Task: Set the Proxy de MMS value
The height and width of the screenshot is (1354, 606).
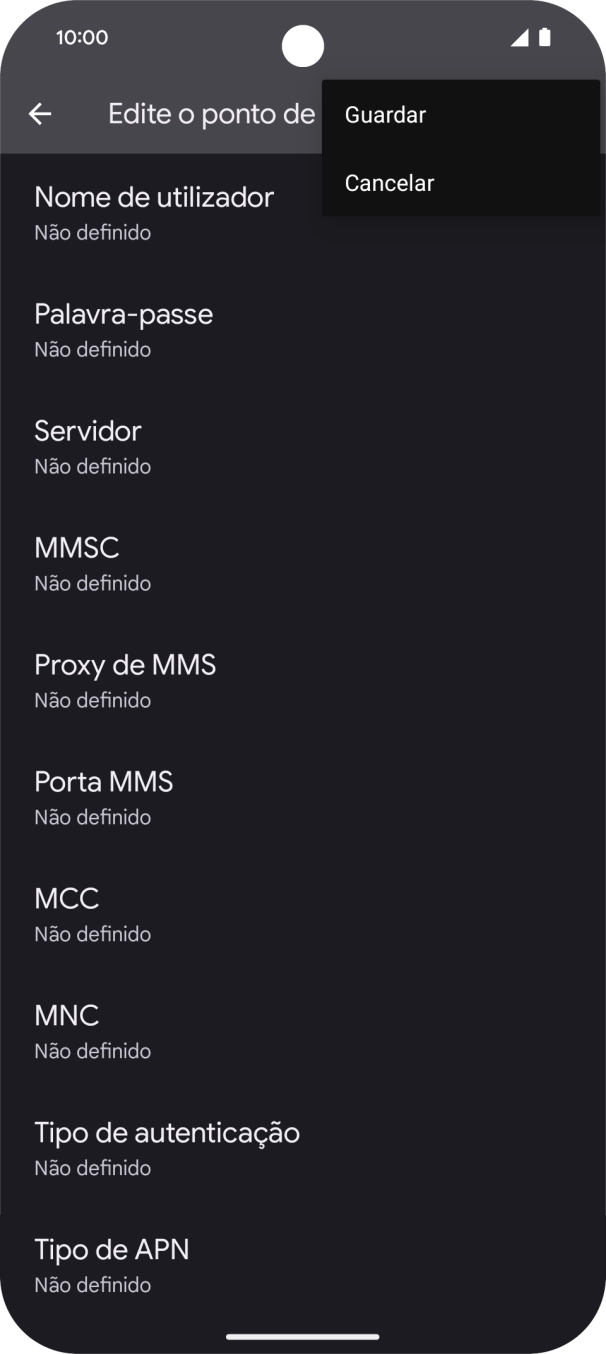Action: tap(125, 678)
